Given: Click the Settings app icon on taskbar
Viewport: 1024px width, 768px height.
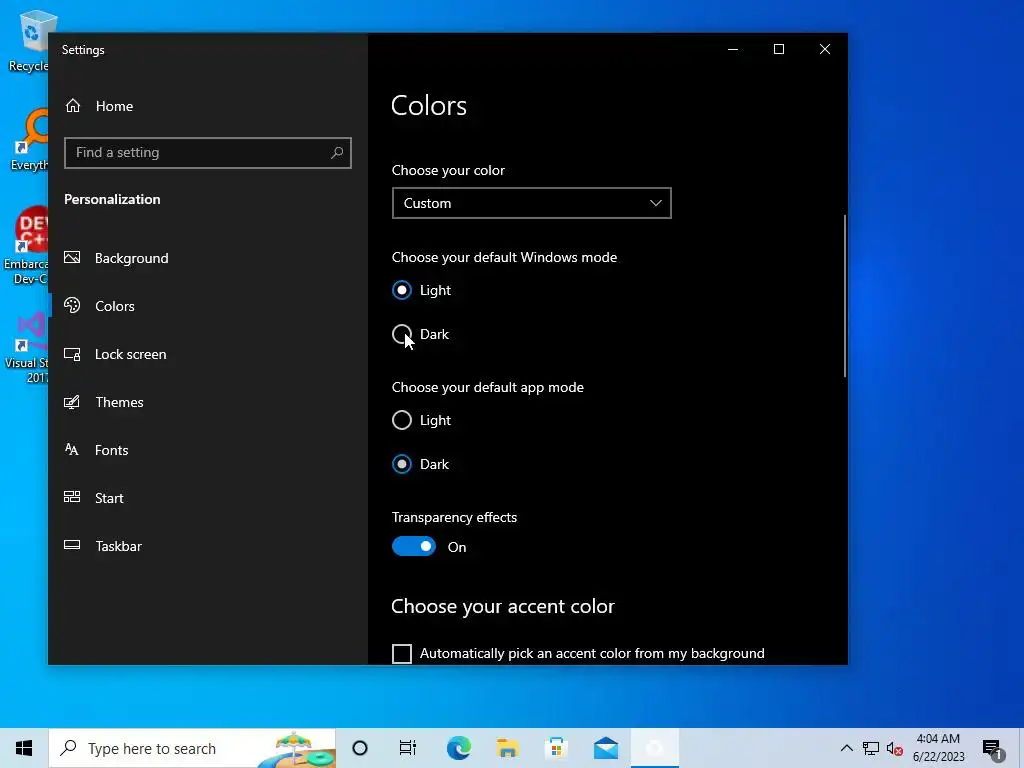Looking at the screenshot, I should [655, 748].
